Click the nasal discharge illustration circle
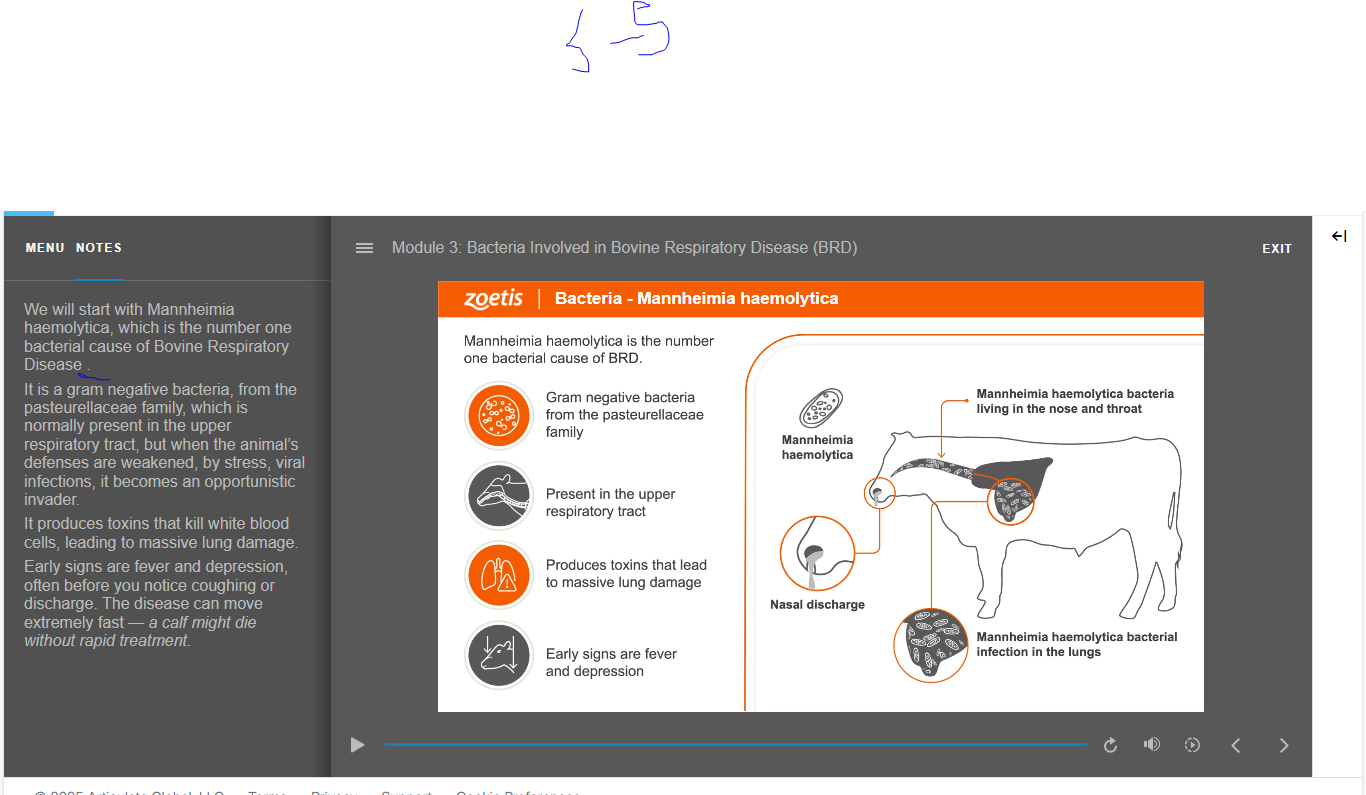Image resolution: width=1366 pixels, height=795 pixels. pyautogui.click(x=817, y=553)
